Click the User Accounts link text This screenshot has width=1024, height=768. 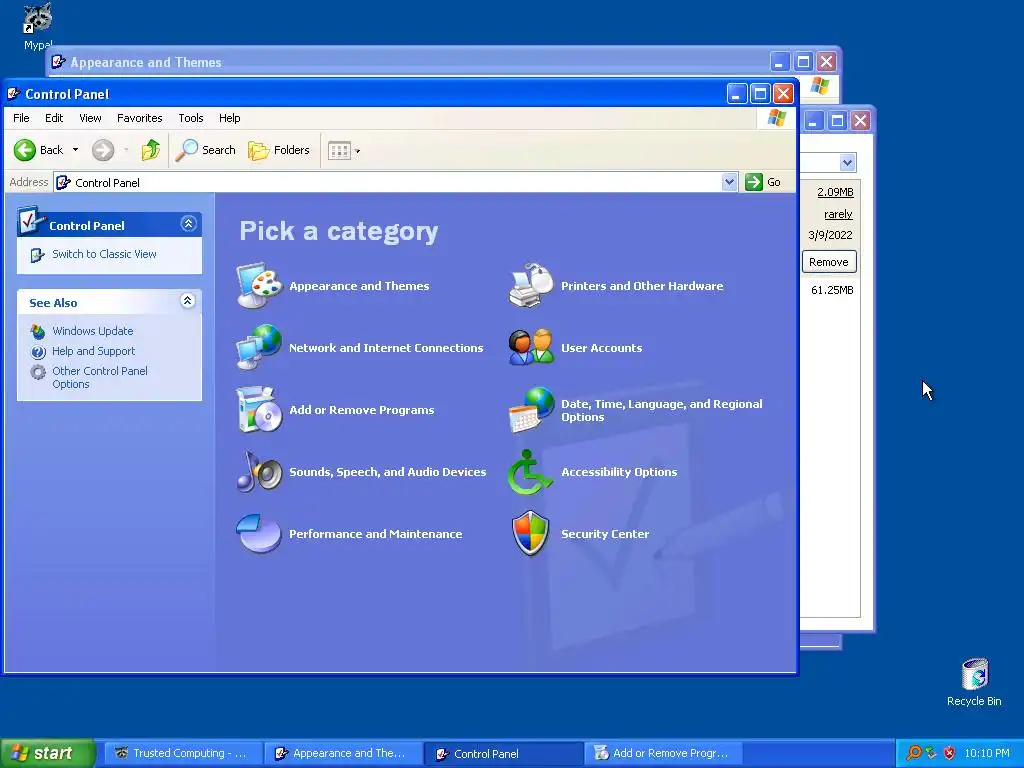pyautogui.click(x=601, y=348)
